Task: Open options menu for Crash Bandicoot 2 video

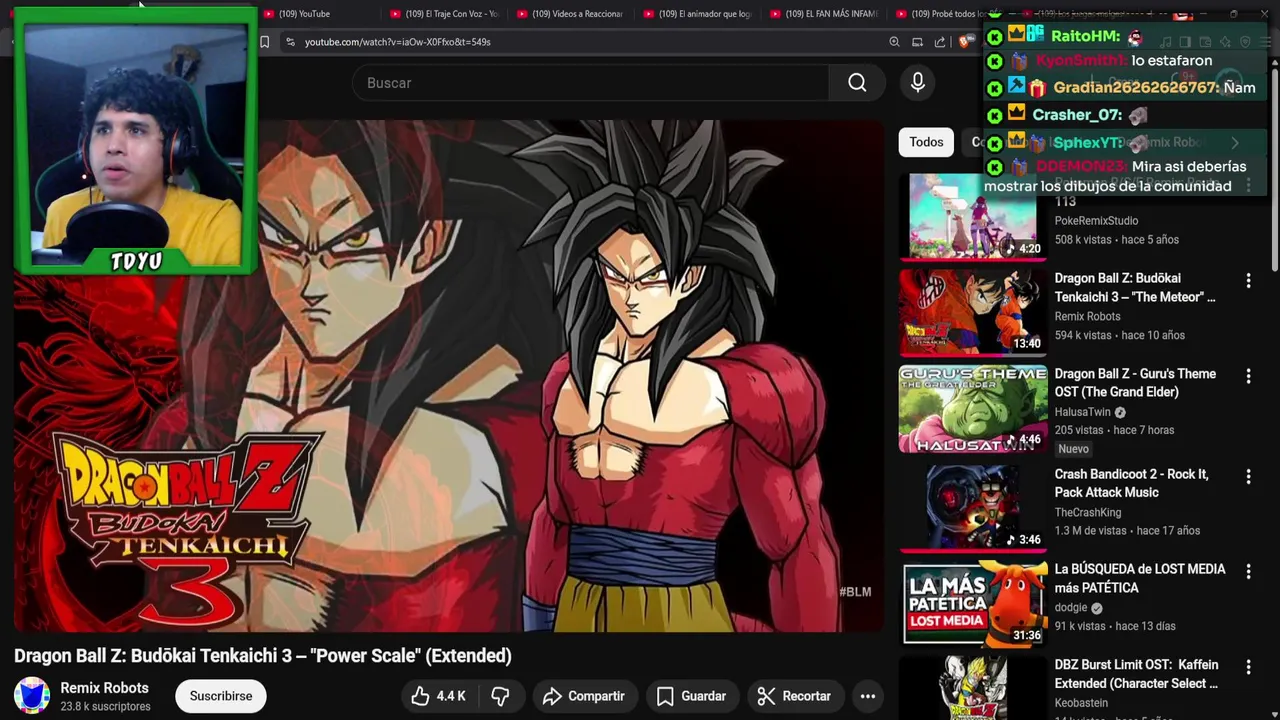Action: (1248, 477)
